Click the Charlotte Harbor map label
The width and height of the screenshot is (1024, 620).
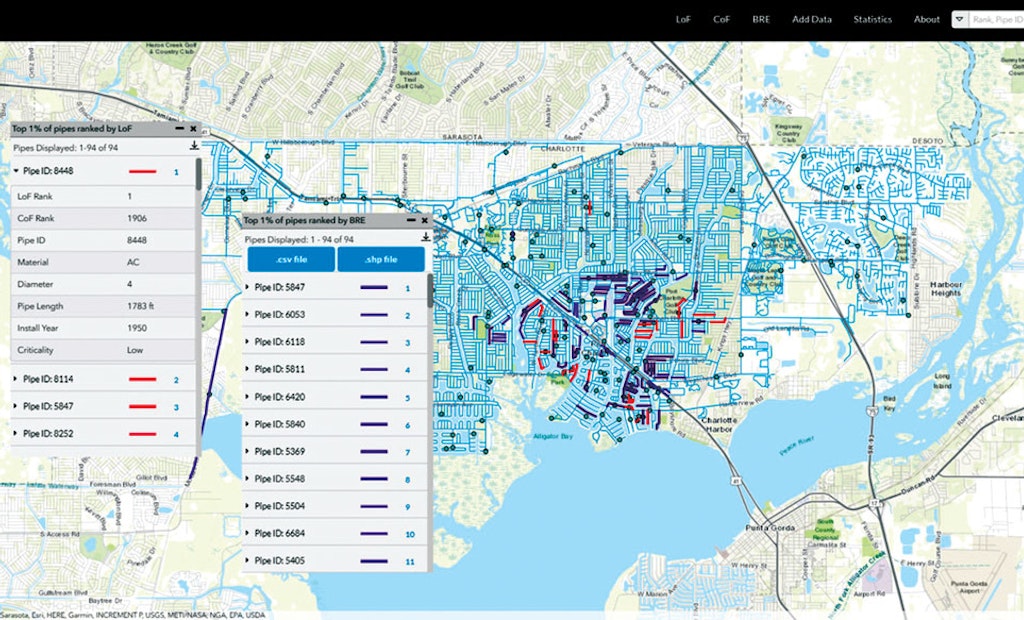718,425
